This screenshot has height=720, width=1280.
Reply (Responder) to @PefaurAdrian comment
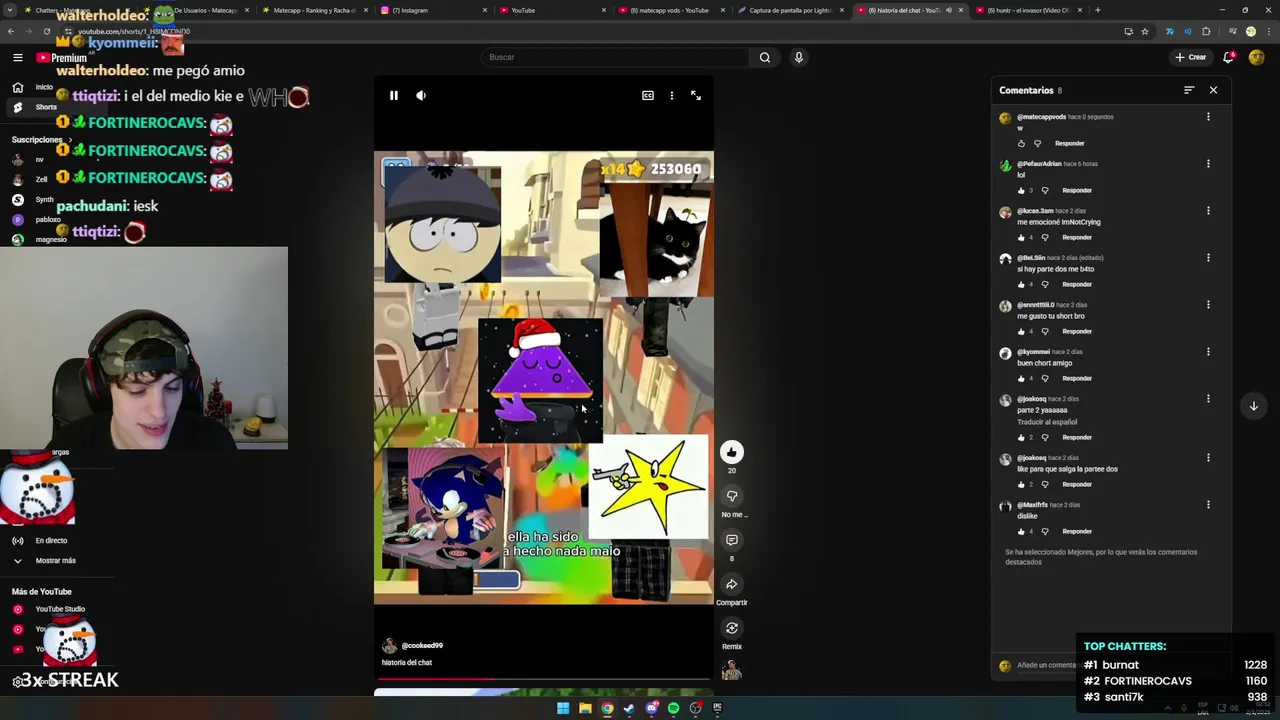pos(1077,190)
